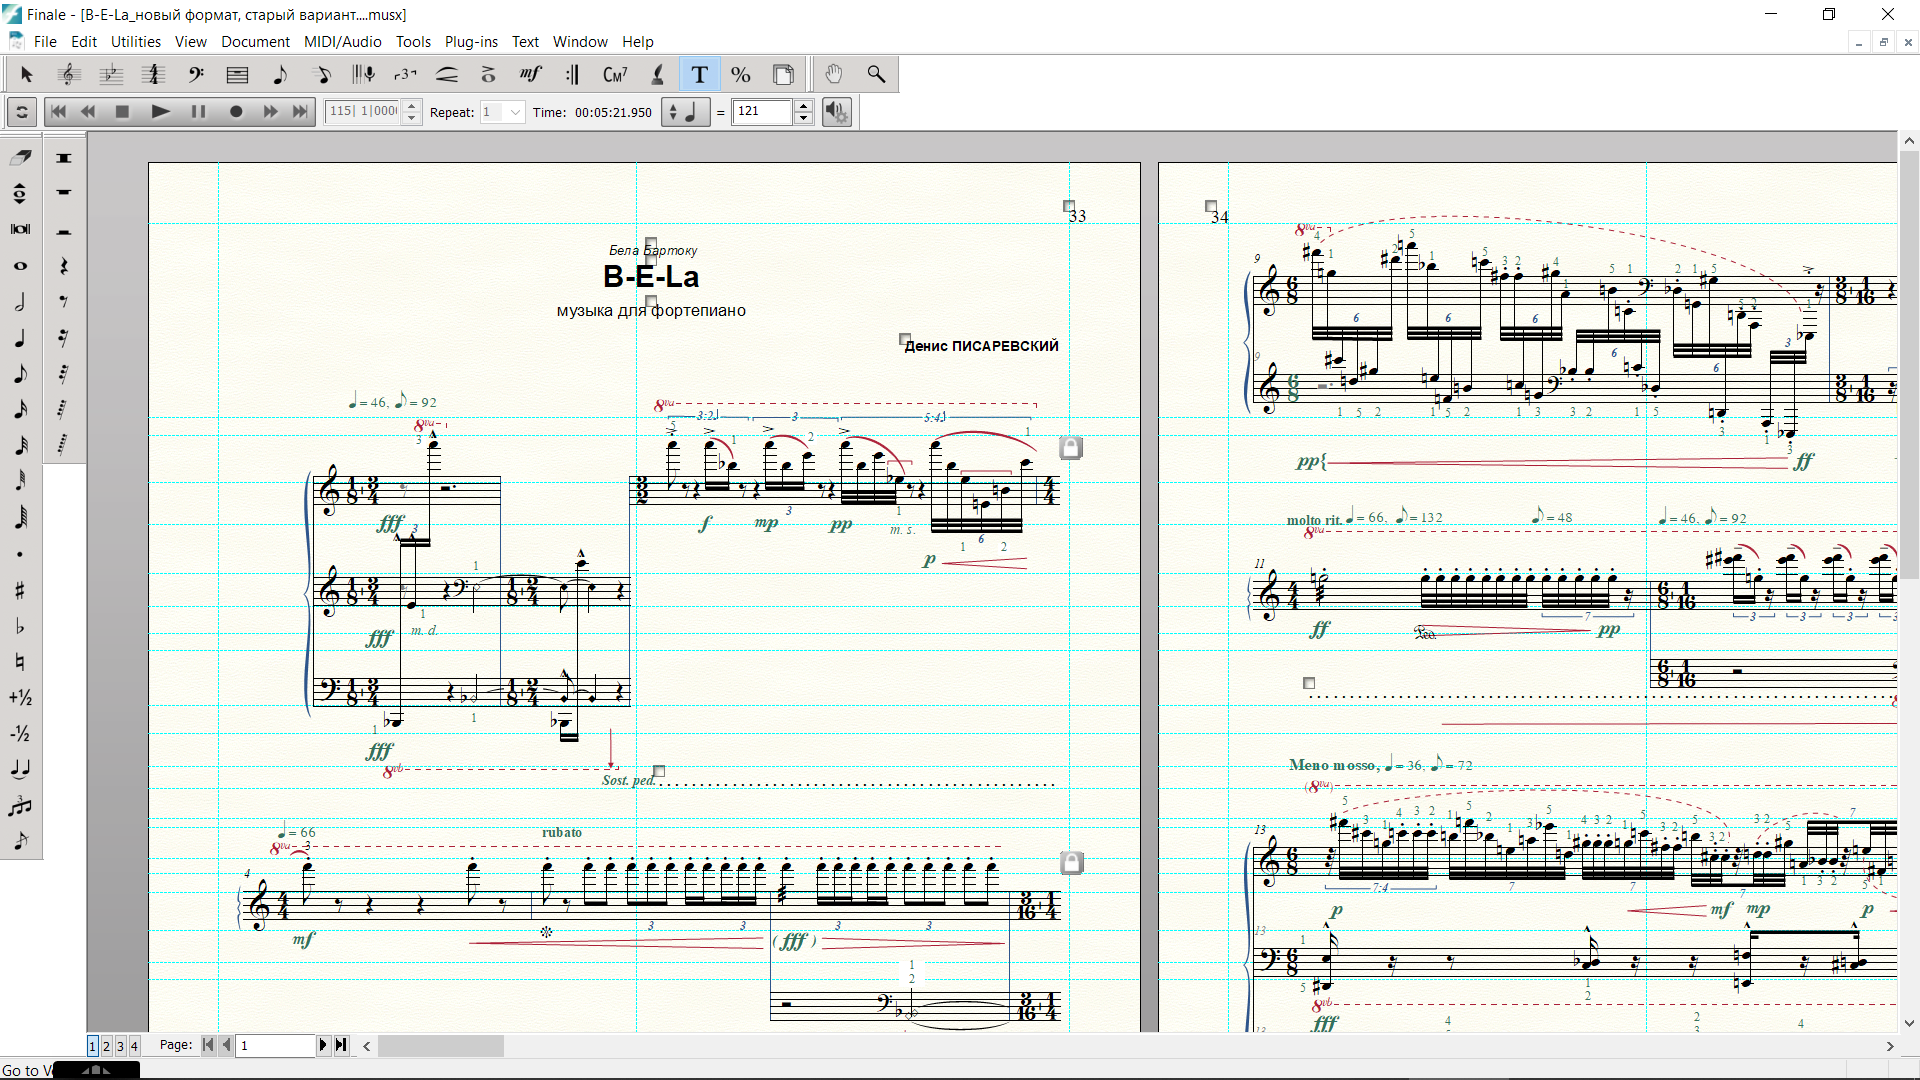Select the Key Signature tool
The image size is (1920, 1080).
[x=111, y=74]
